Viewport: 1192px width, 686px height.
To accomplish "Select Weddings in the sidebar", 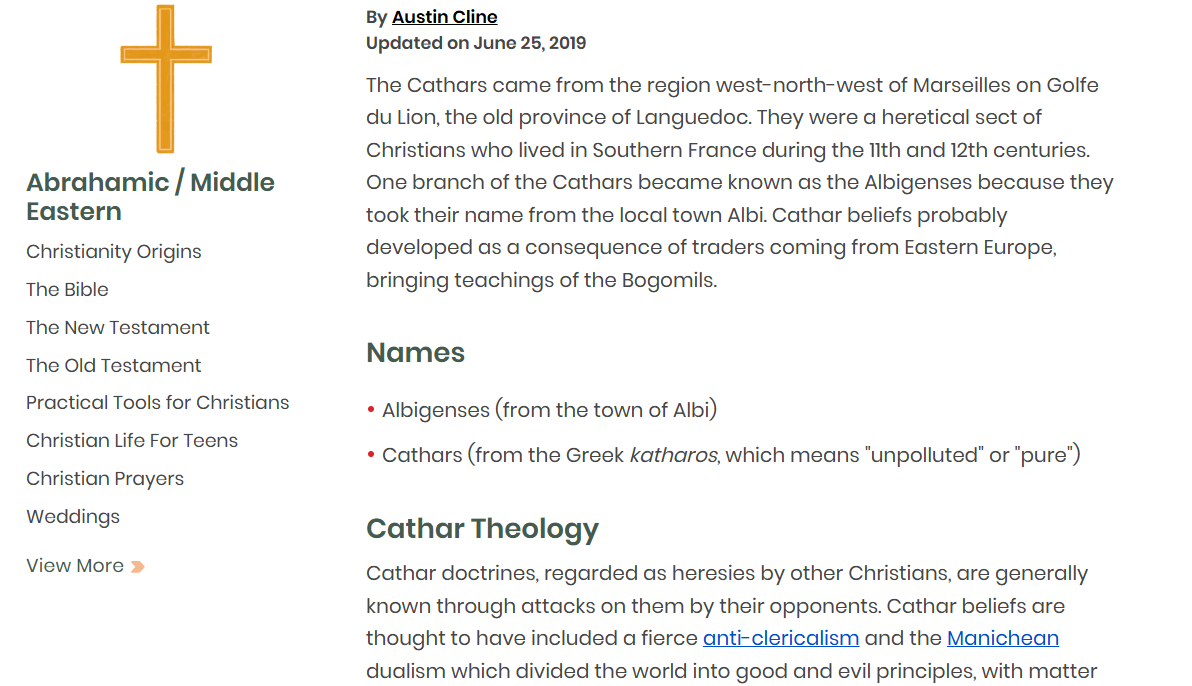I will 73,517.
